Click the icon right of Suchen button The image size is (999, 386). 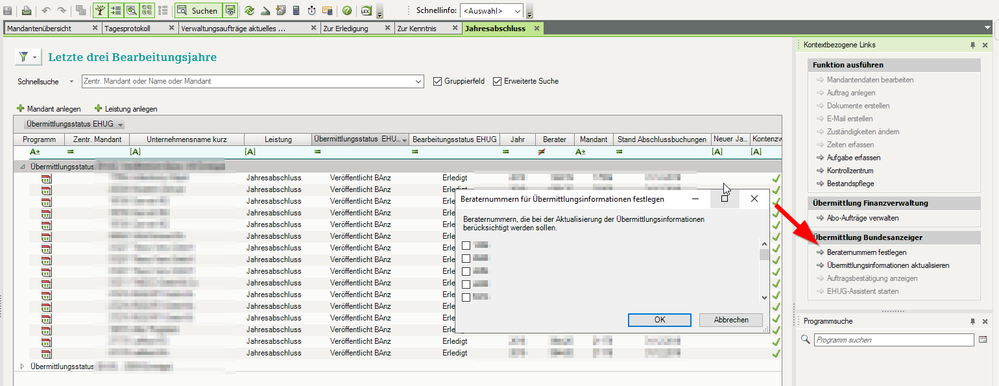click(230, 11)
